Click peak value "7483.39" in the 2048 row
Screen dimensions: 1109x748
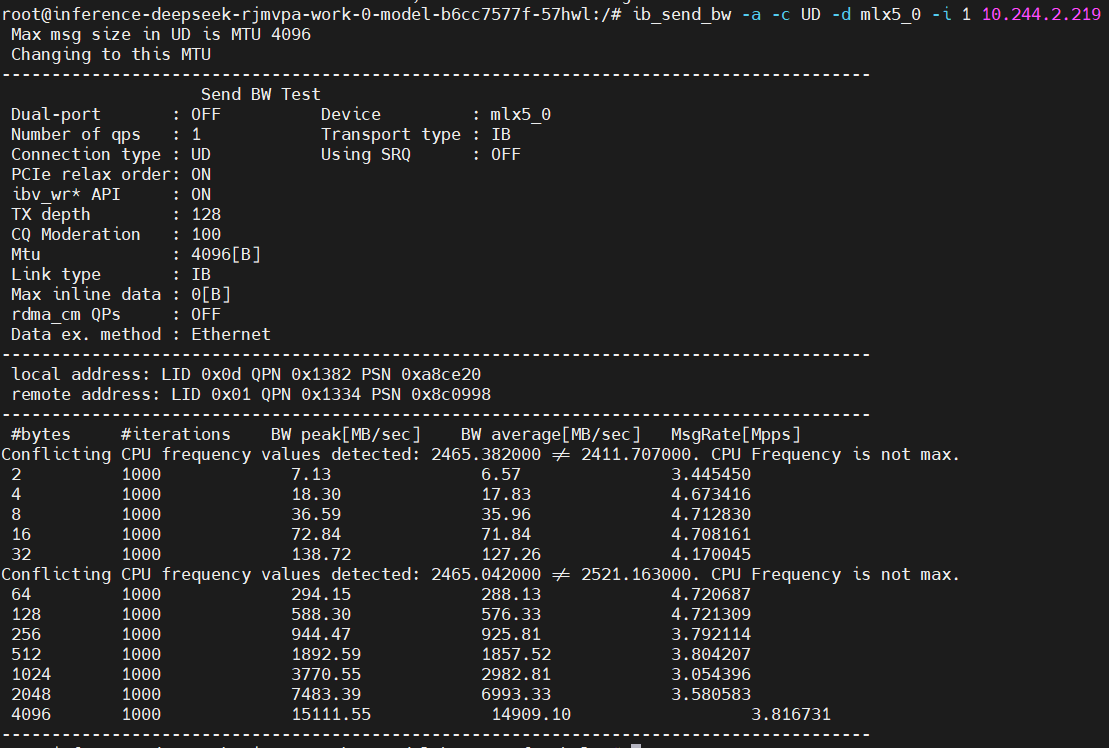[x=326, y=694]
